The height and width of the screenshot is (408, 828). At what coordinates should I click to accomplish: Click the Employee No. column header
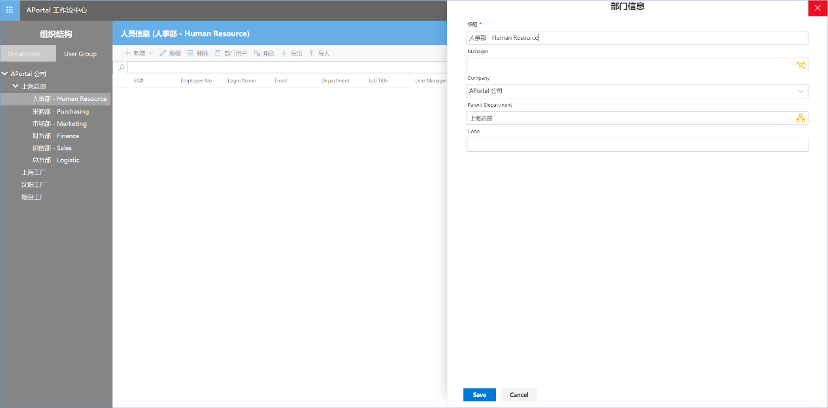[196, 81]
